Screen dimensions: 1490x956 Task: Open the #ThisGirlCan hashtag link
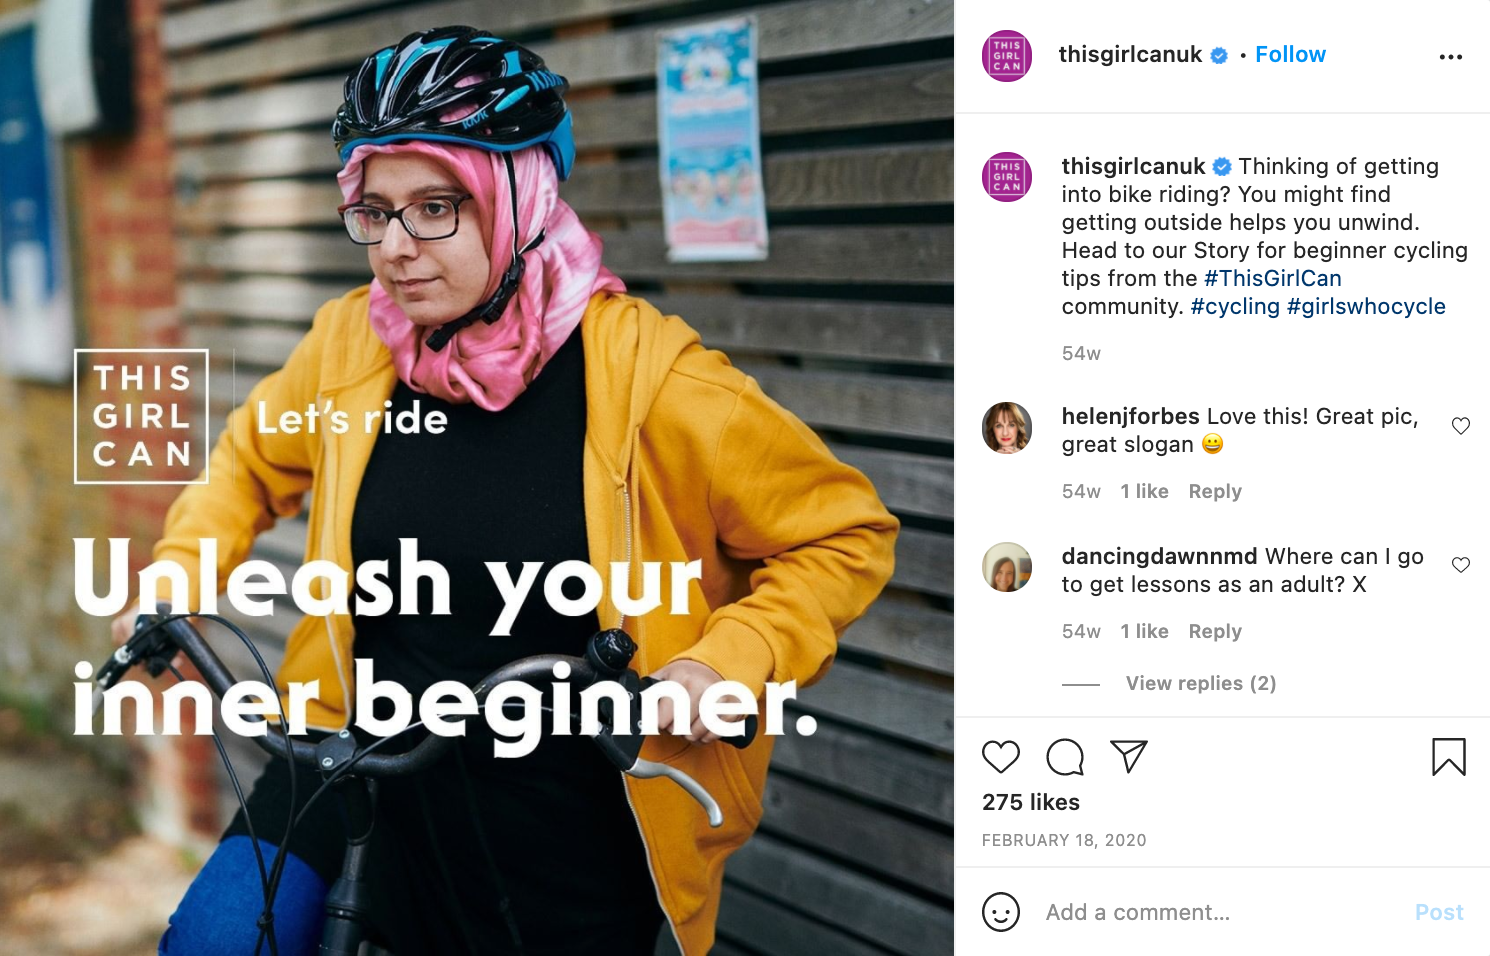coord(1273,278)
